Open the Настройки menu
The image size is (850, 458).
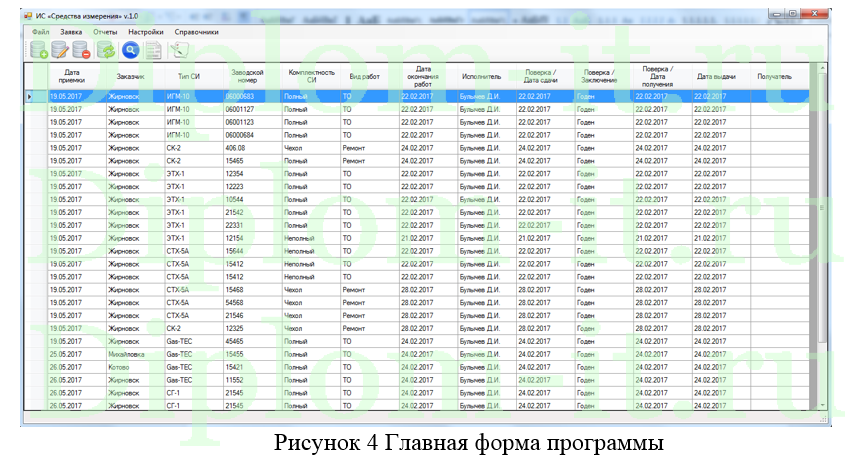pyautogui.click(x=146, y=32)
